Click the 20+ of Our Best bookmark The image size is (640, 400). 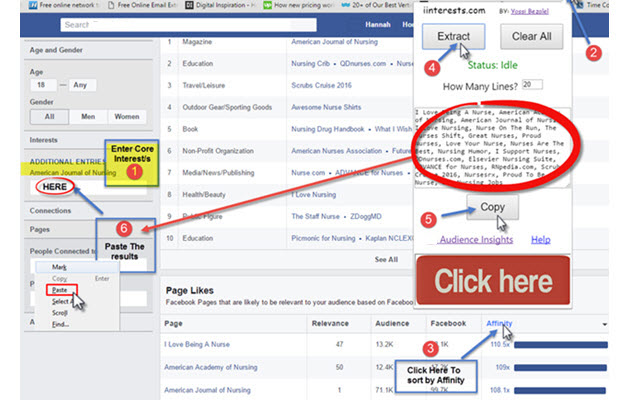click(376, 5)
